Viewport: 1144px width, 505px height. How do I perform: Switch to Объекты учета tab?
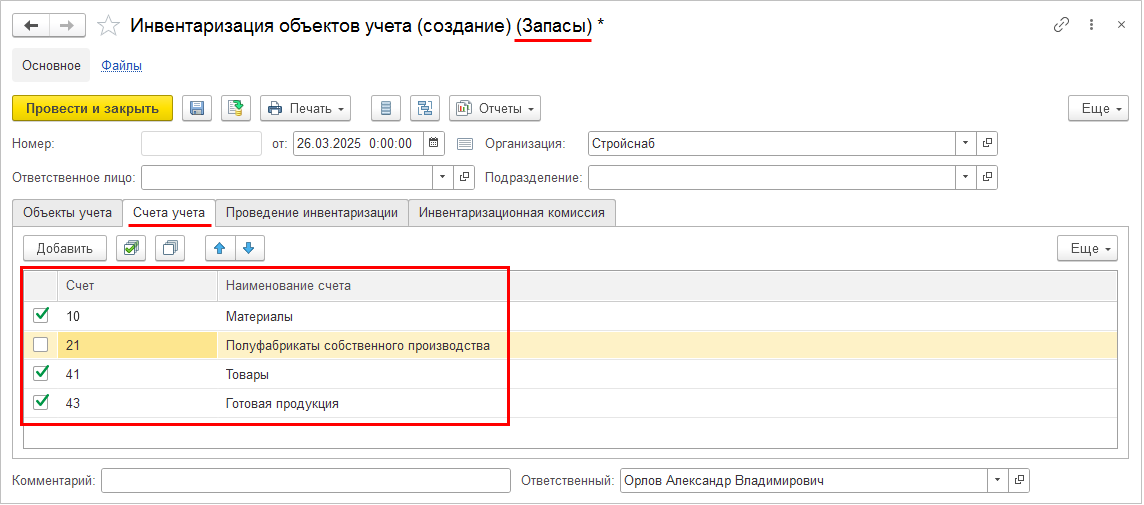click(x=67, y=212)
